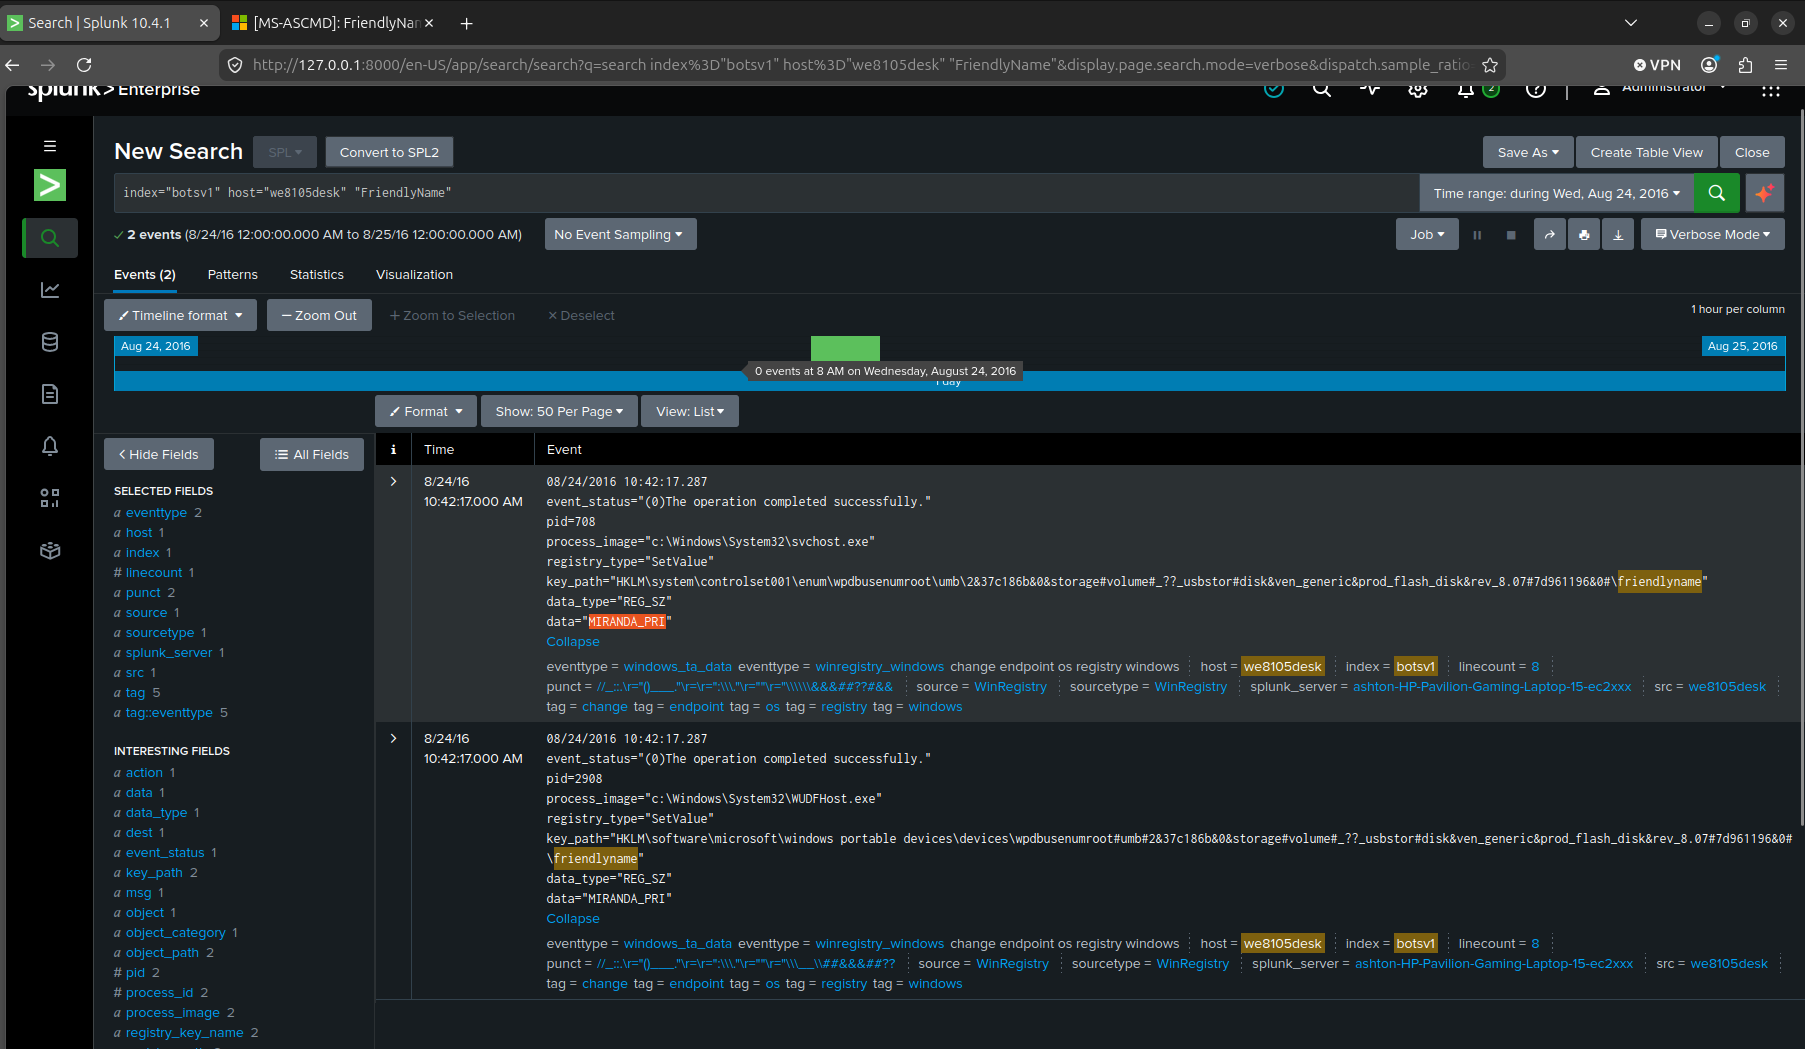Screen dimensions: 1805x1049
Task: Open Dashboards grid icon in sidebar
Action: point(50,498)
